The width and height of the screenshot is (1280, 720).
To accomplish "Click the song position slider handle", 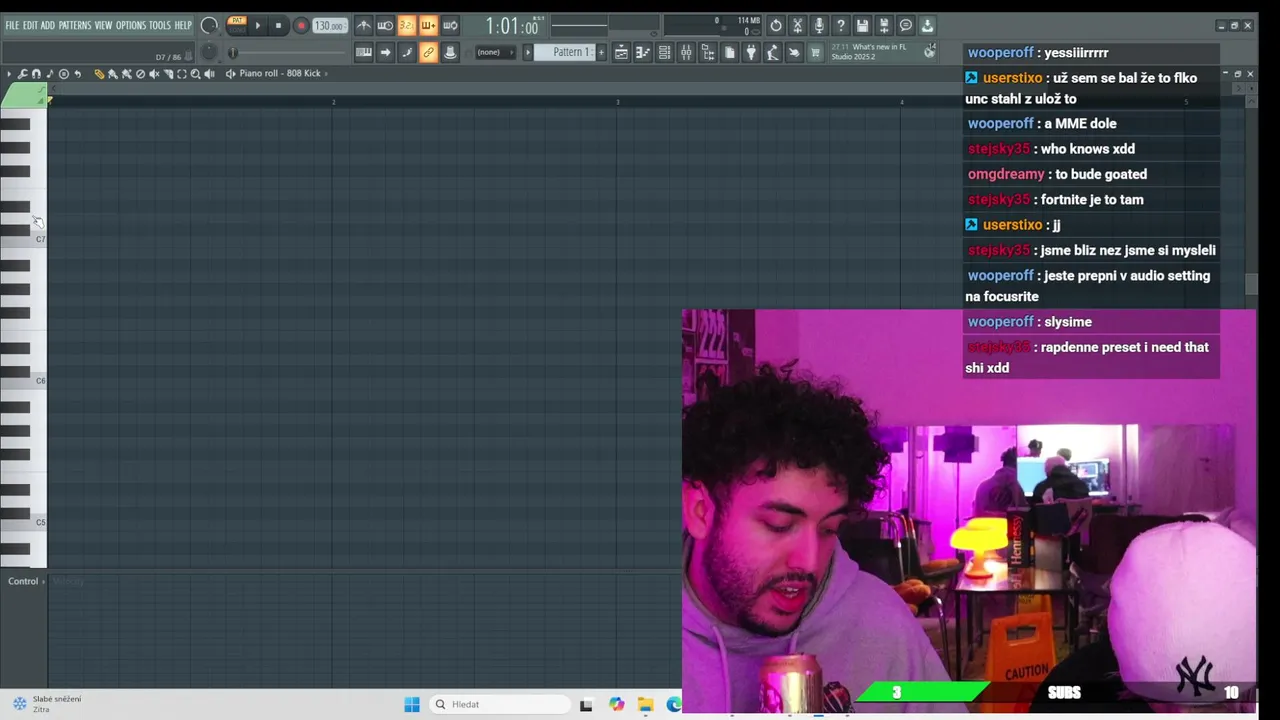I will coord(232,53).
